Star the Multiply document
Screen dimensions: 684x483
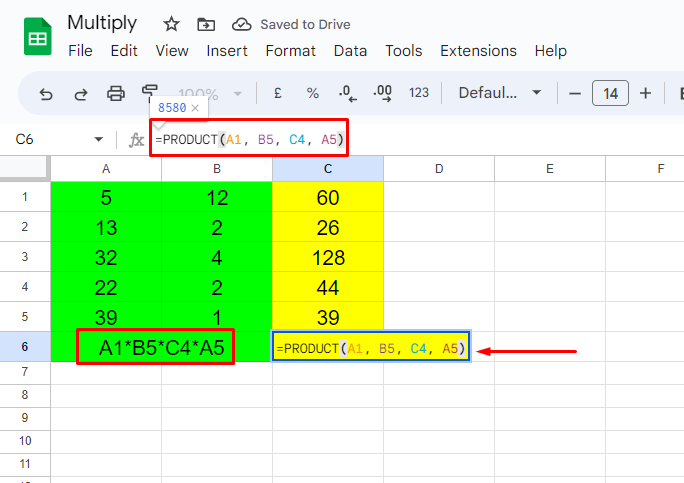(x=171, y=24)
